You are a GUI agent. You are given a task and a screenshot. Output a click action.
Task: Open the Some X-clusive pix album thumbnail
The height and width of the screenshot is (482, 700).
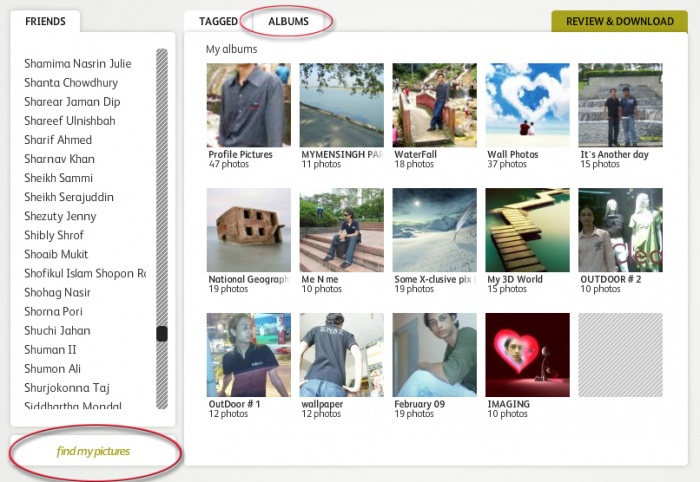pos(434,230)
